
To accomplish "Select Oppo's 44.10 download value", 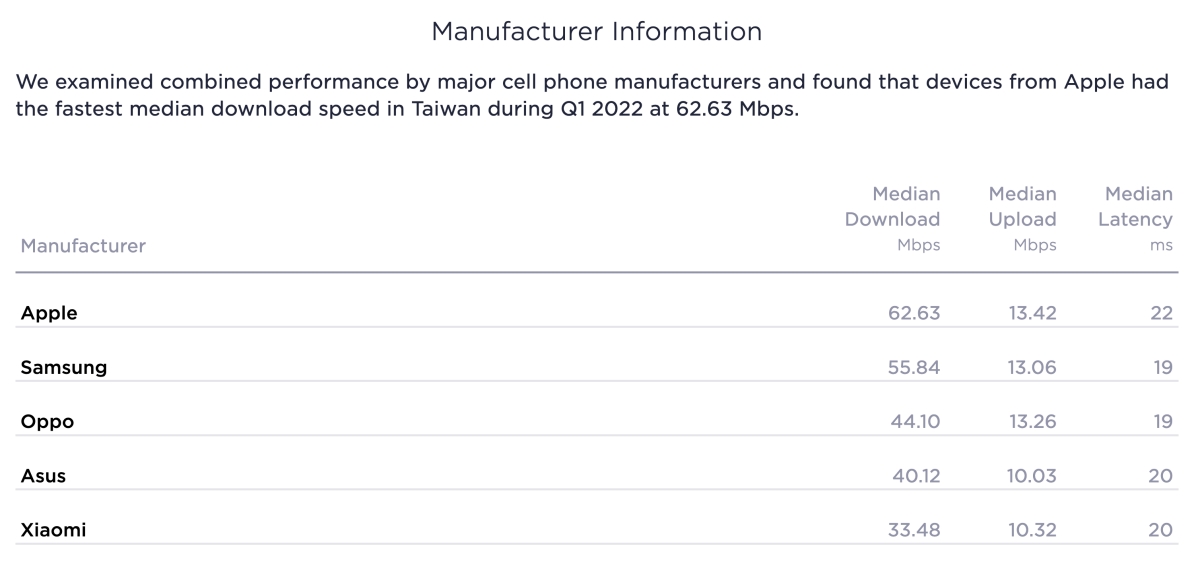I will [915, 421].
